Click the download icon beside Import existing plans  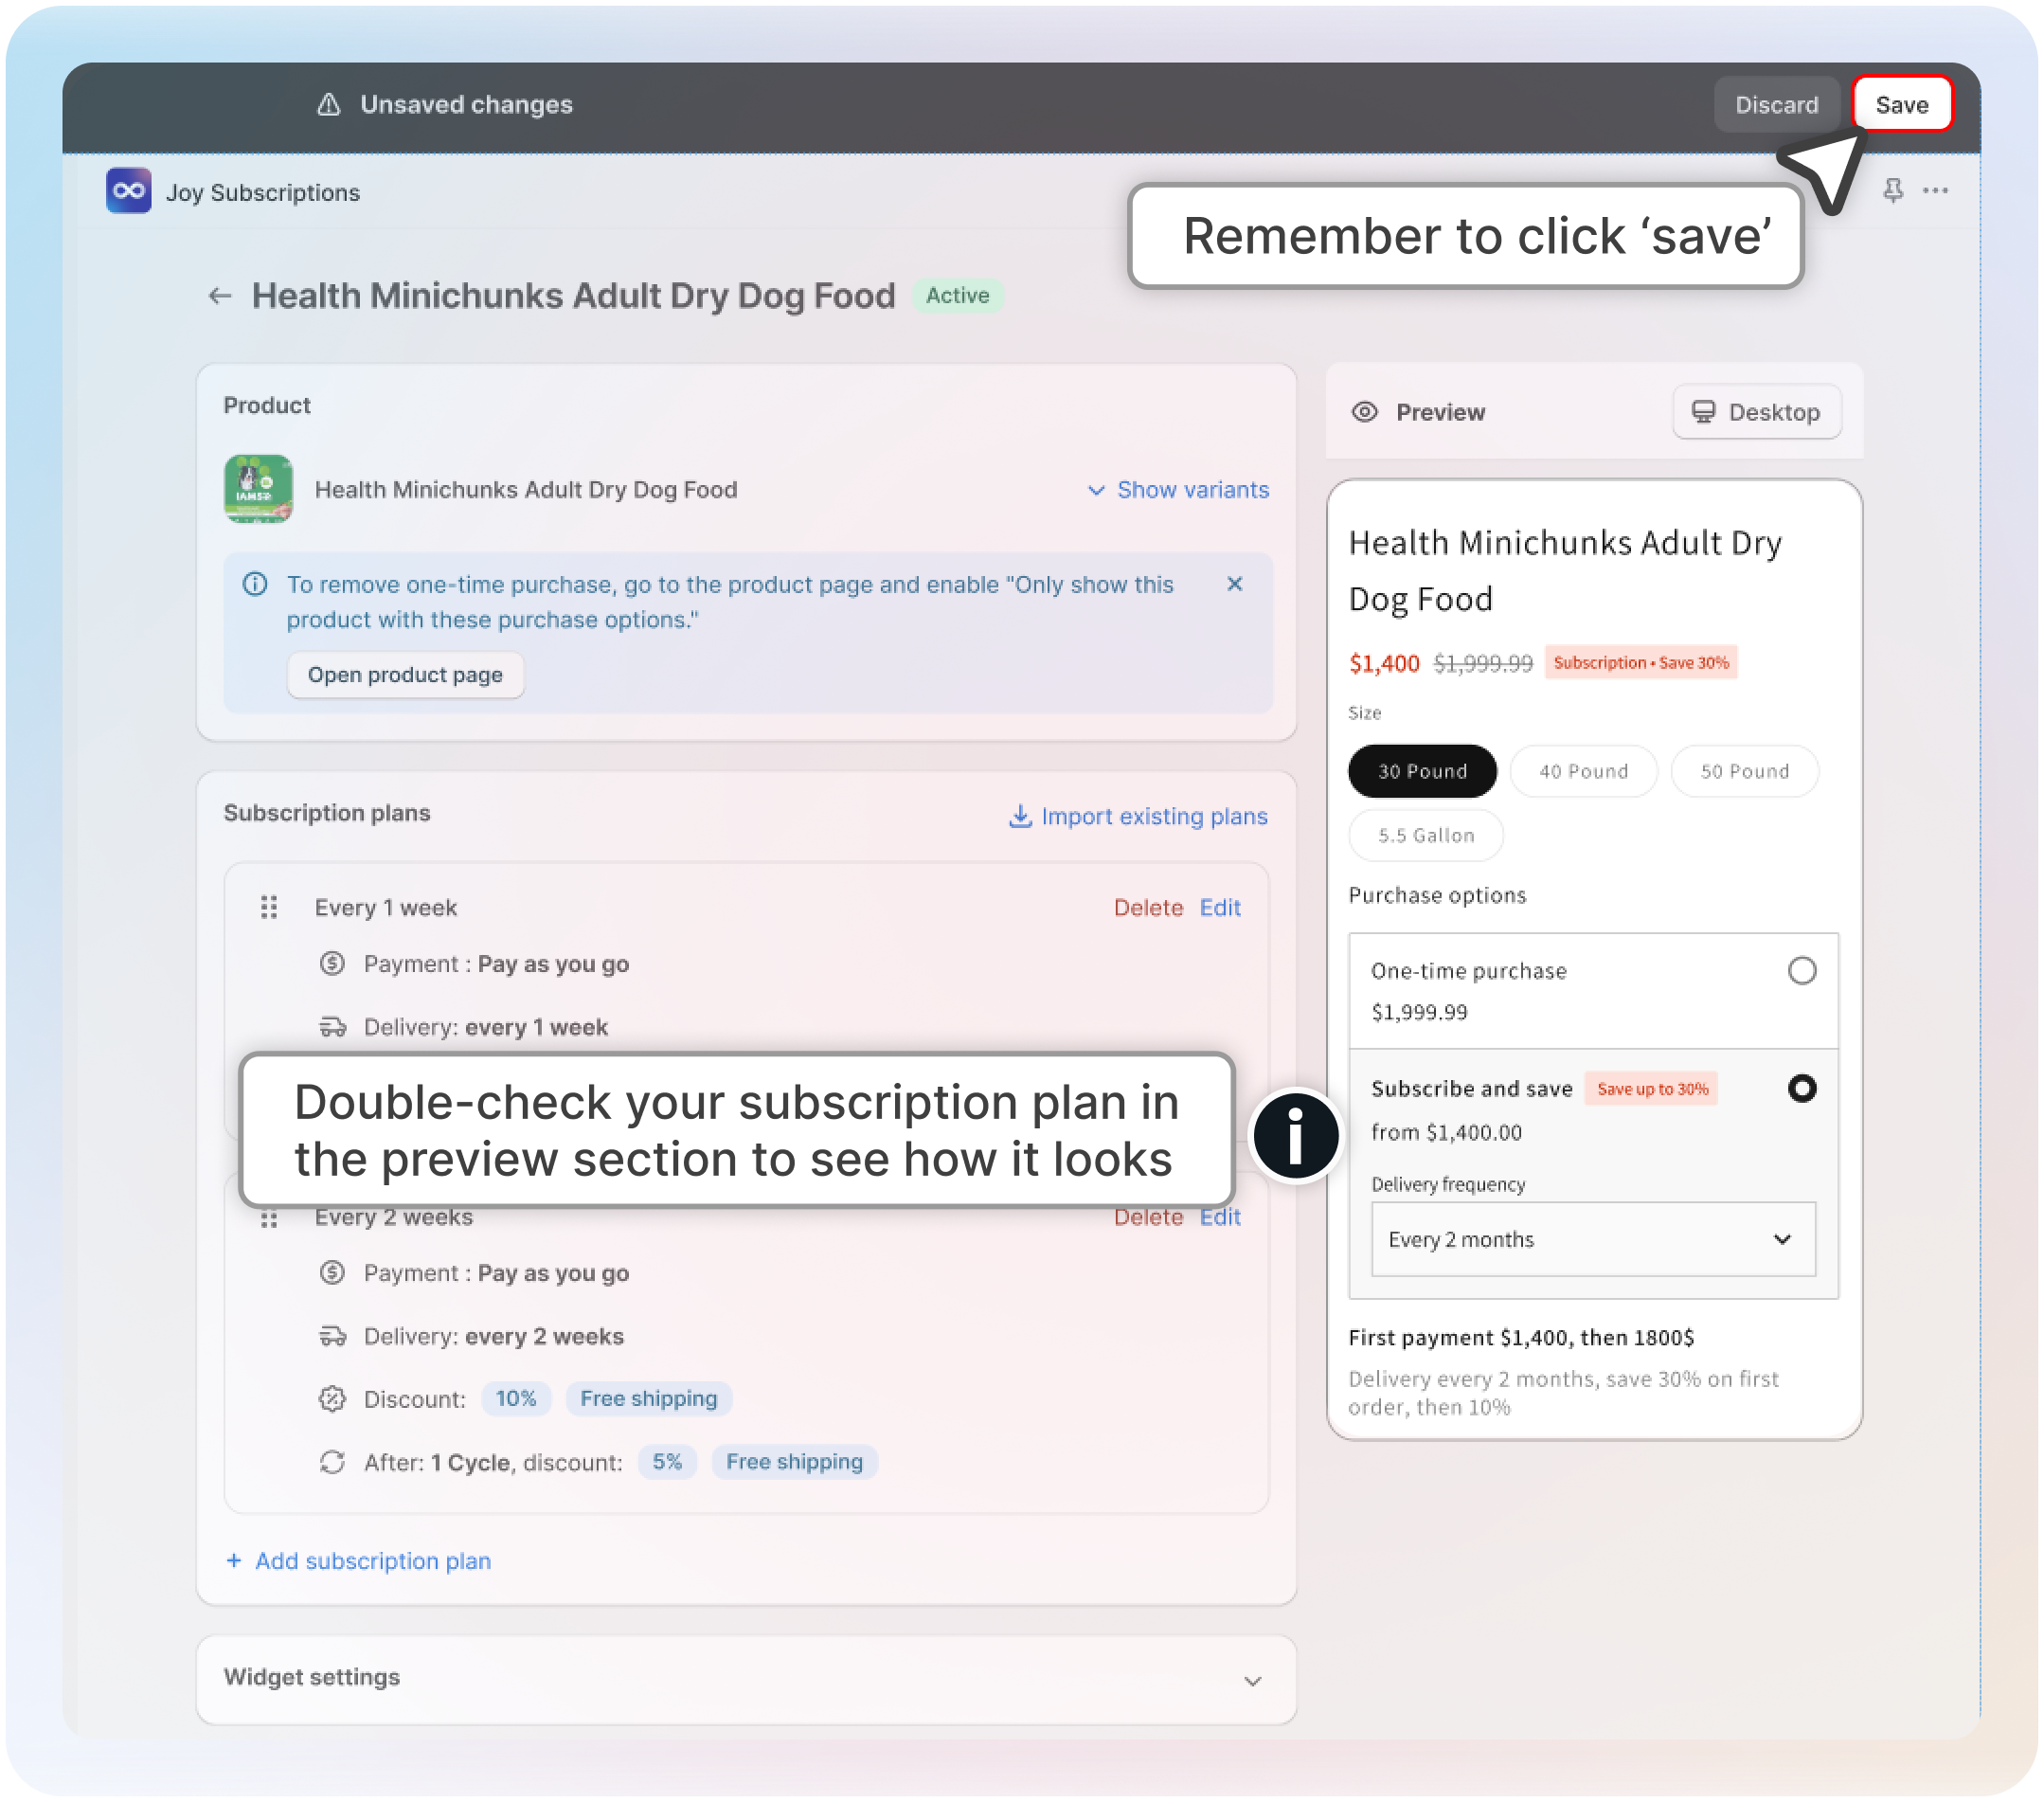tap(1020, 816)
